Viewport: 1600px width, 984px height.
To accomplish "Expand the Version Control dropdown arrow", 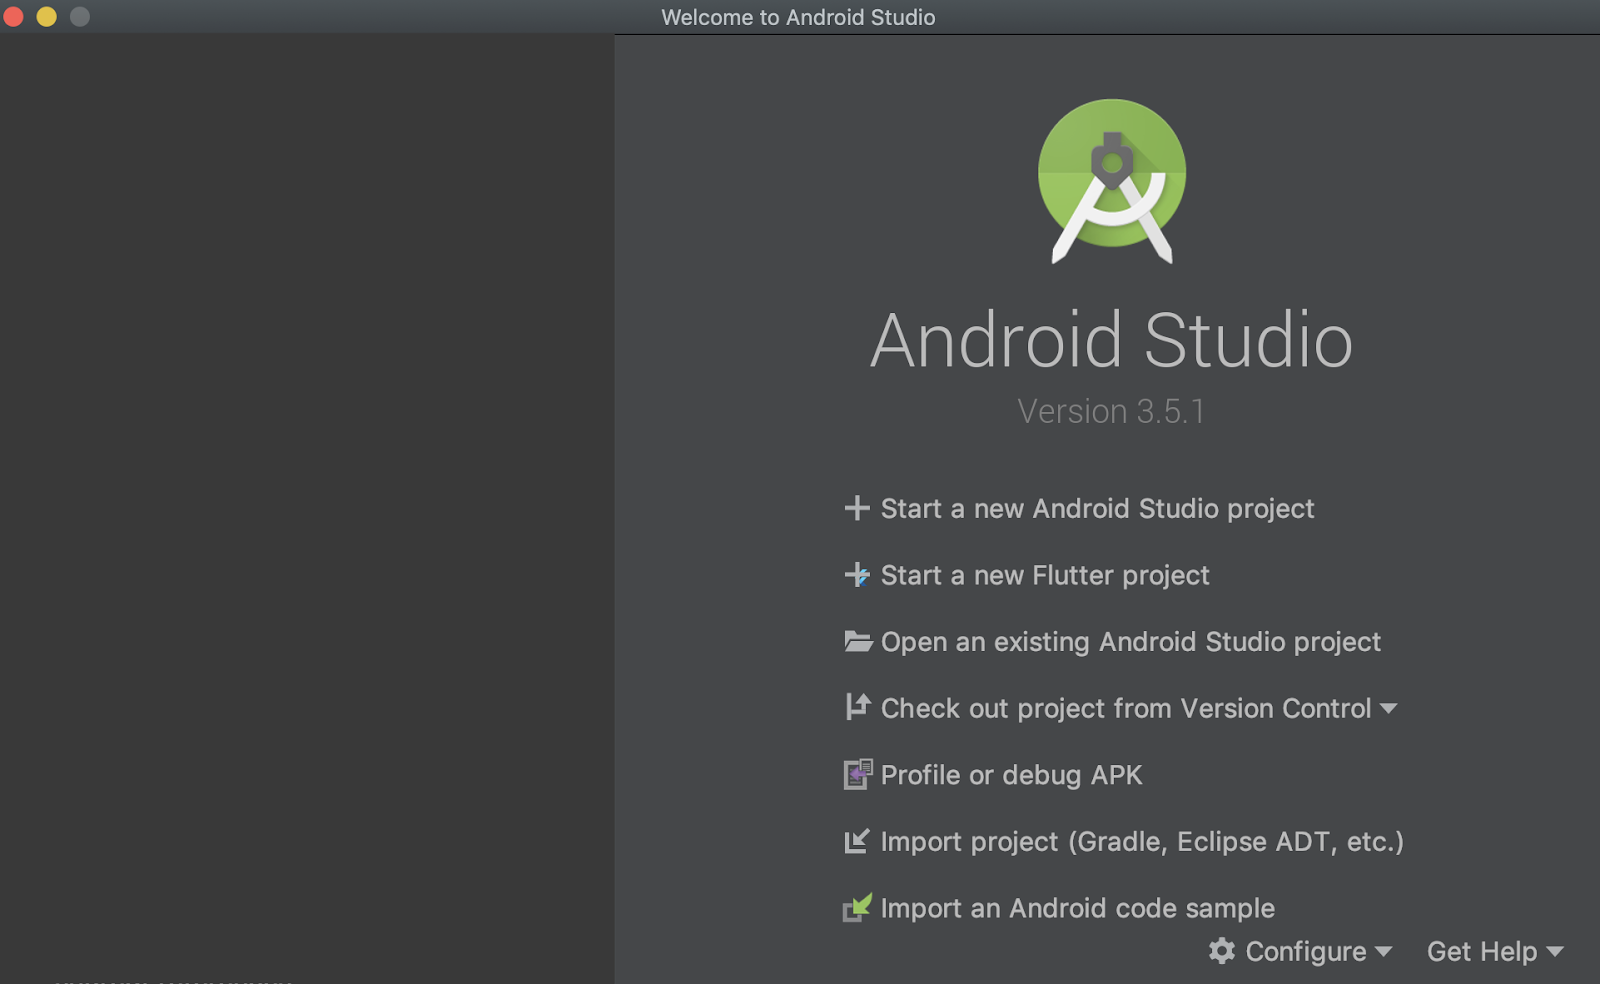I will click(x=1388, y=709).
